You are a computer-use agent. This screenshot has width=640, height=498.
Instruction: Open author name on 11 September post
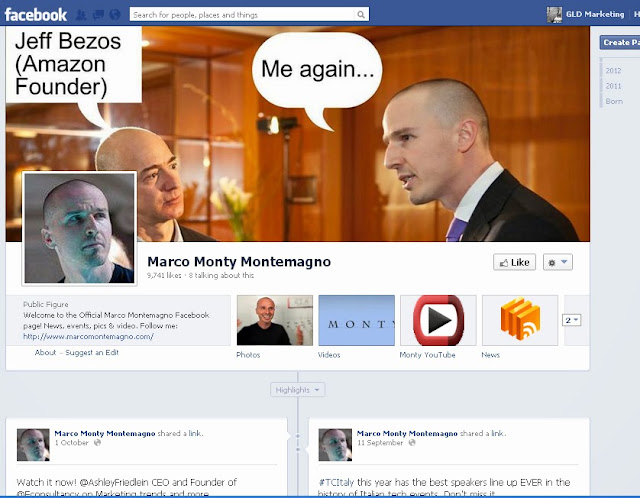(x=407, y=433)
